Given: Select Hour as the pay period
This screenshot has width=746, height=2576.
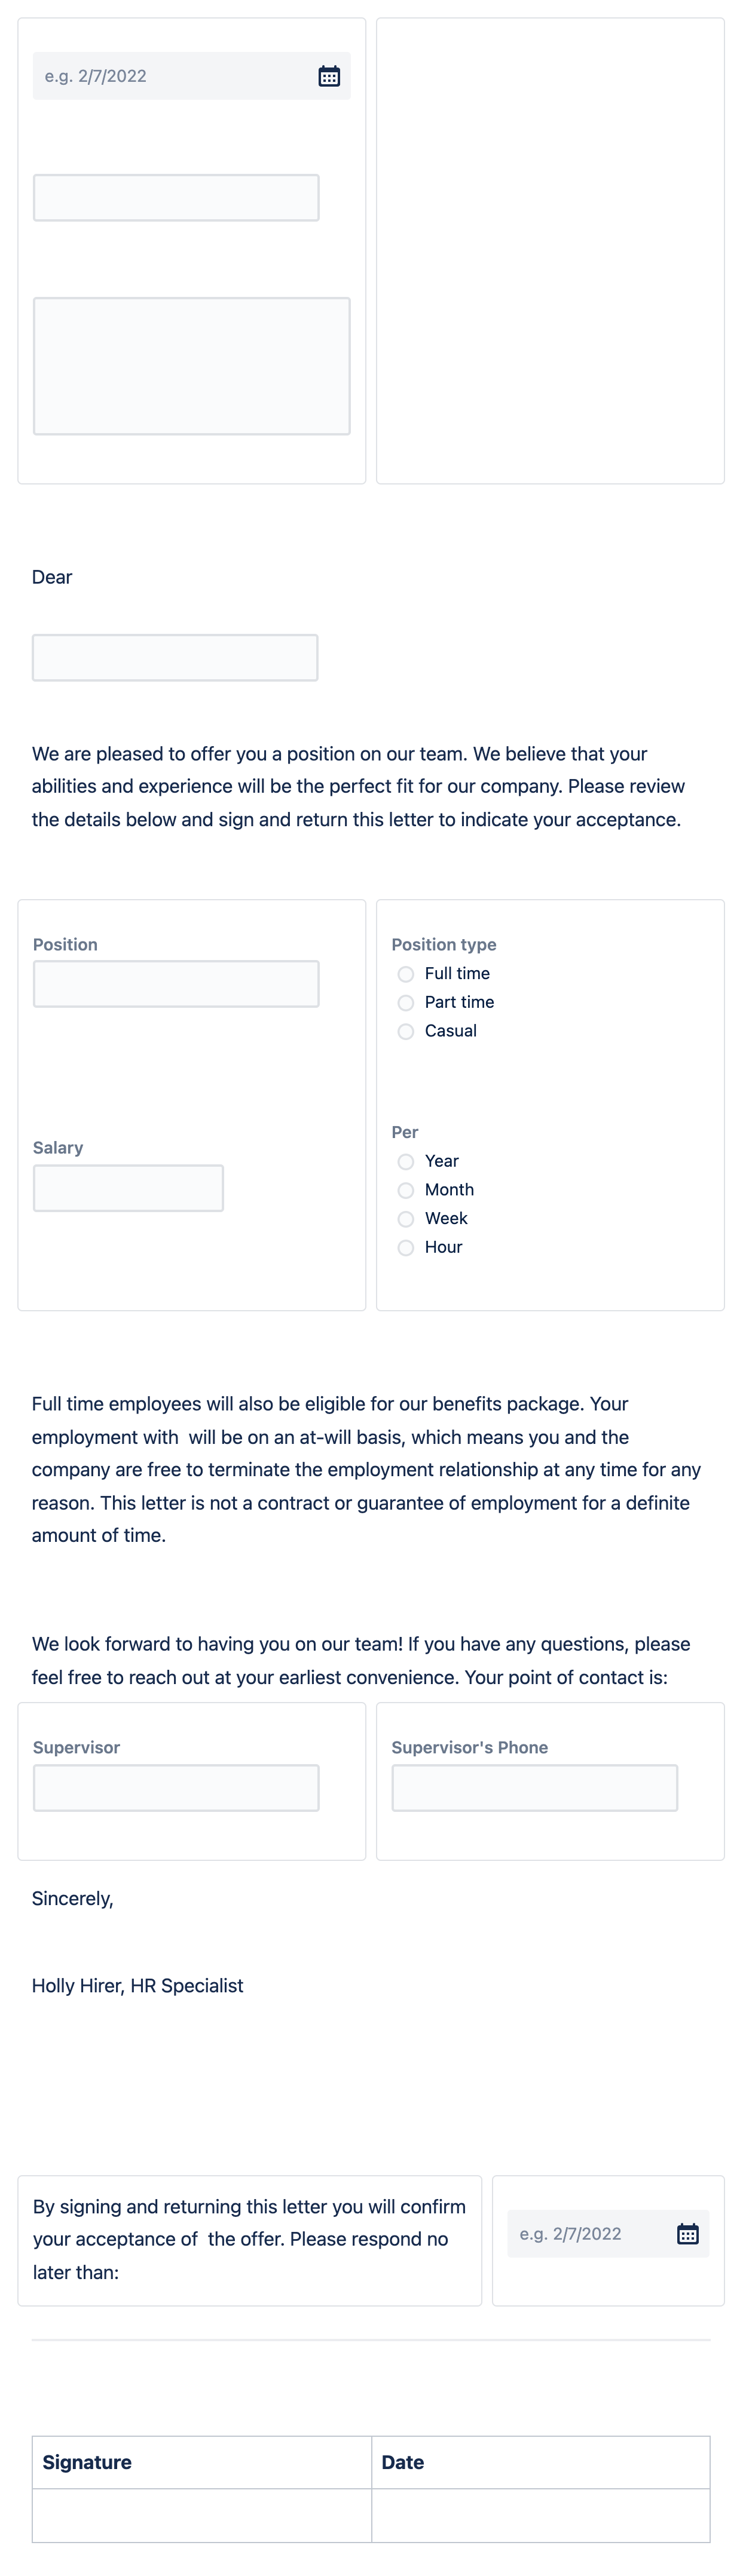Looking at the screenshot, I should (406, 1248).
